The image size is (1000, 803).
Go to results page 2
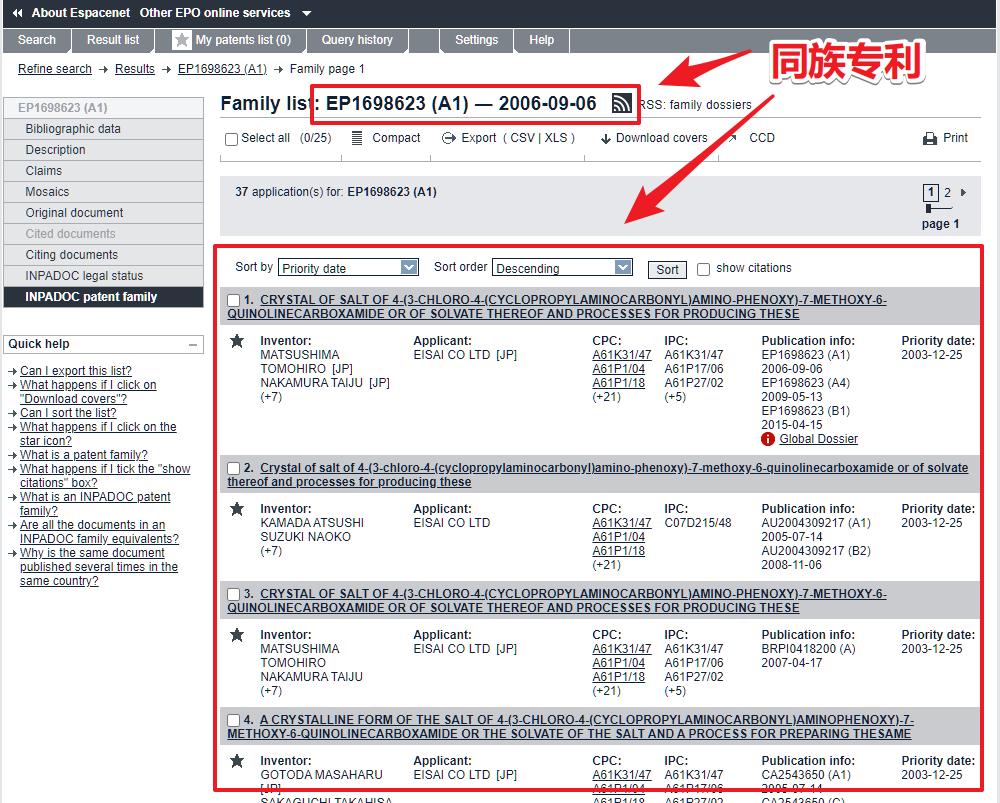click(947, 192)
